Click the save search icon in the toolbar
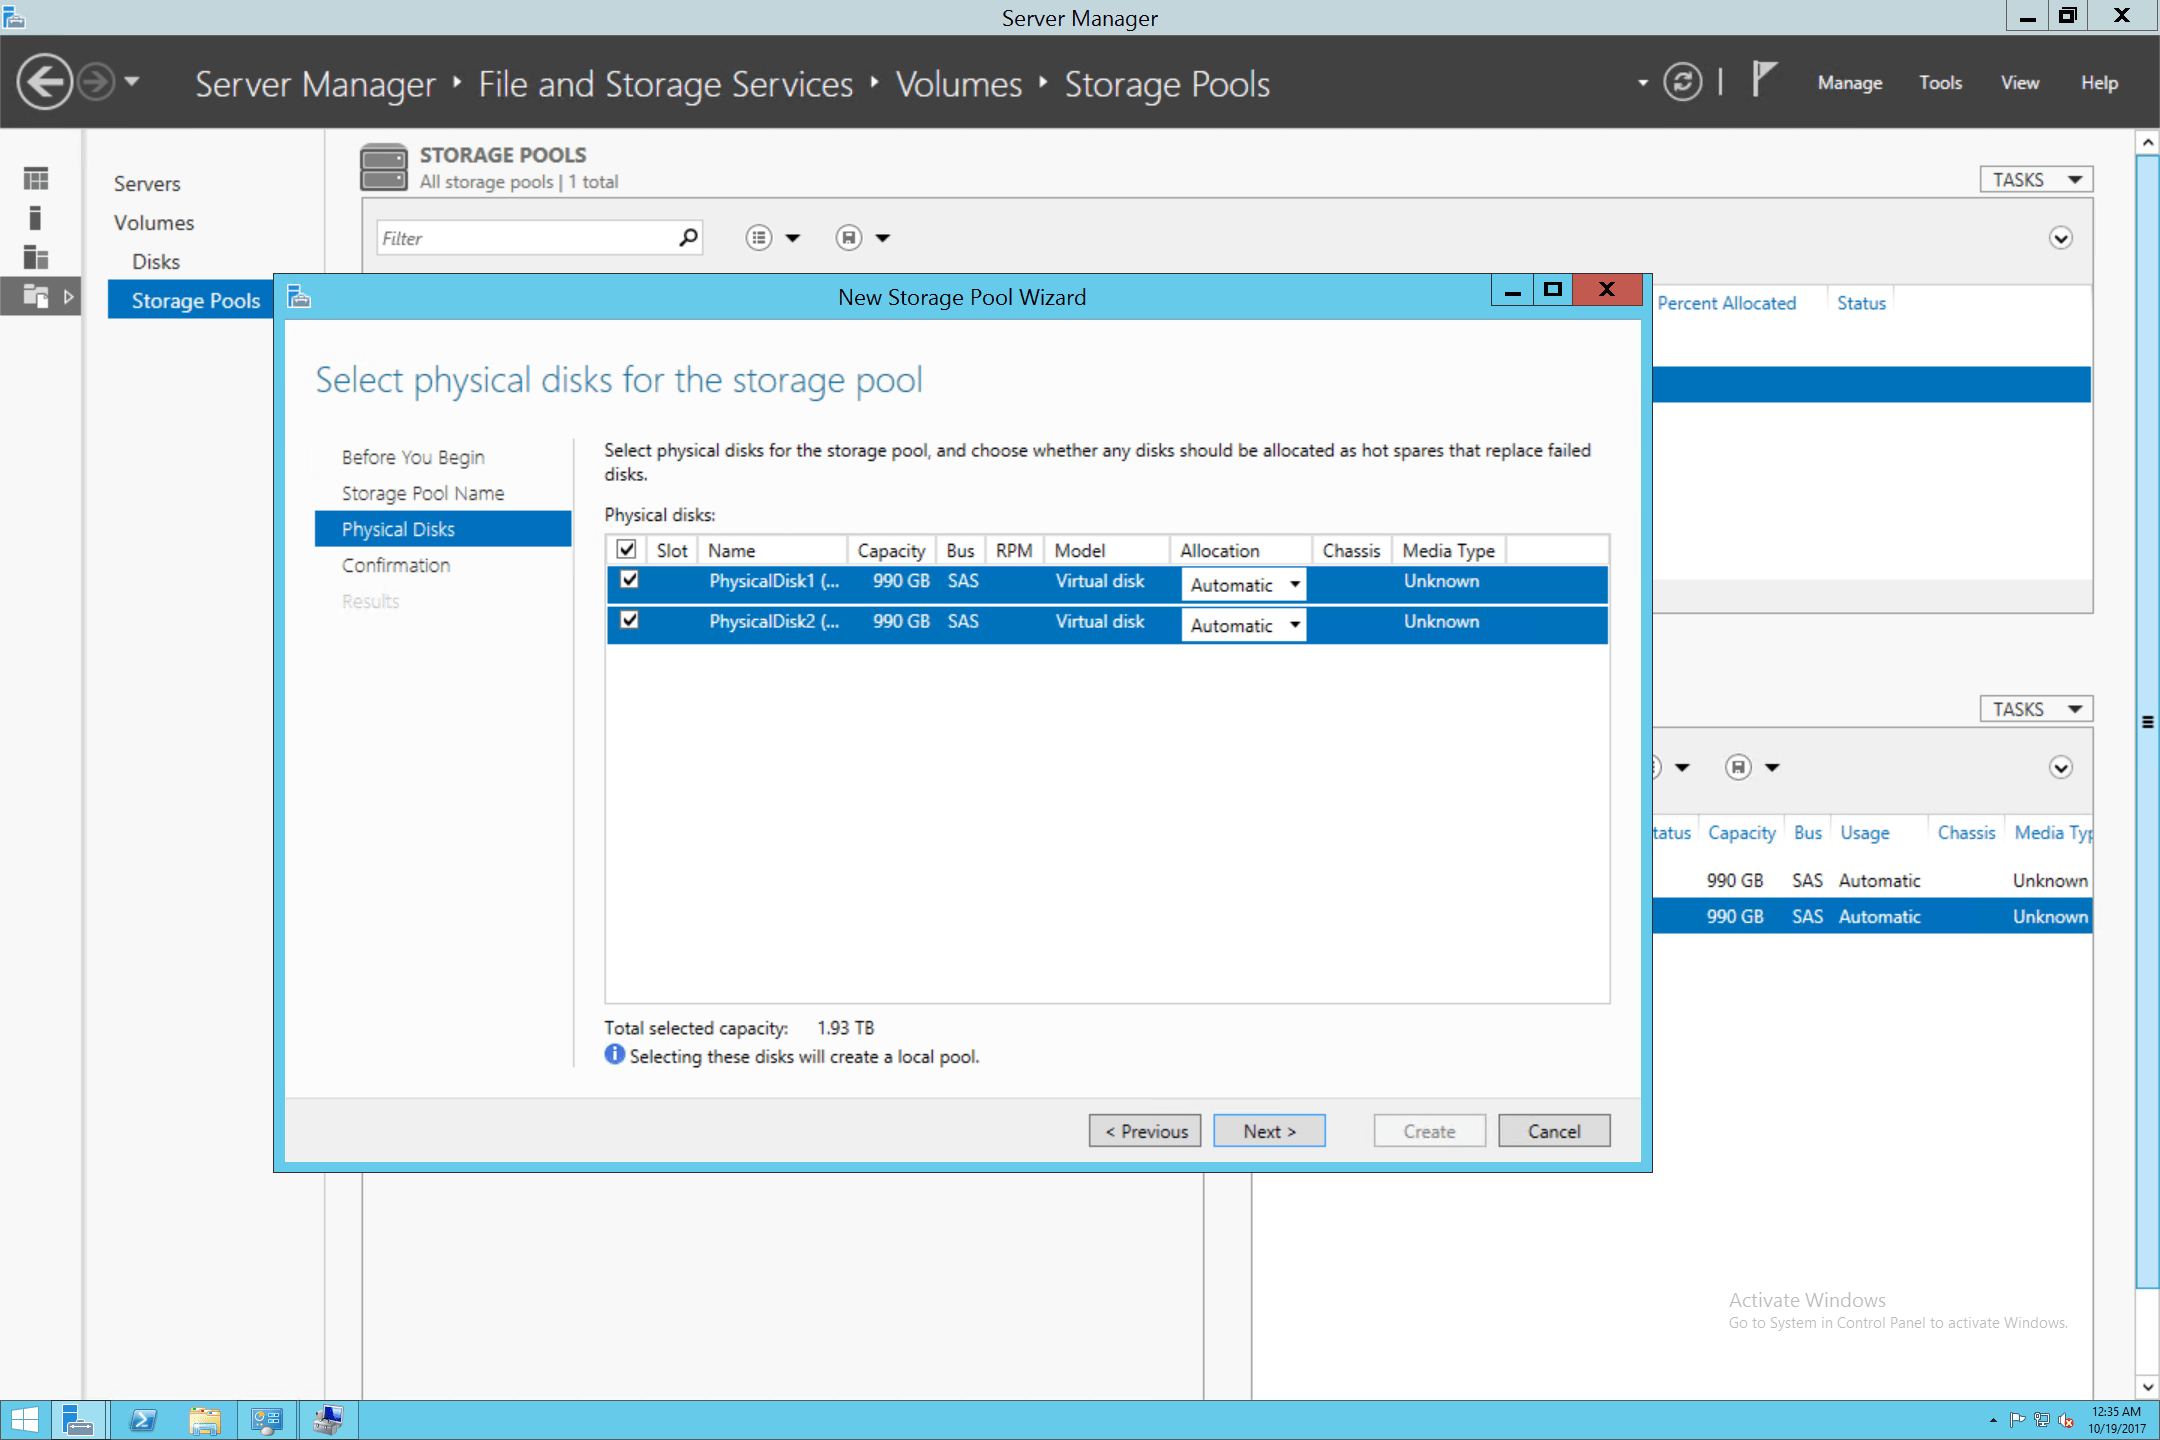Viewport: 2160px width, 1440px height. pos(848,237)
